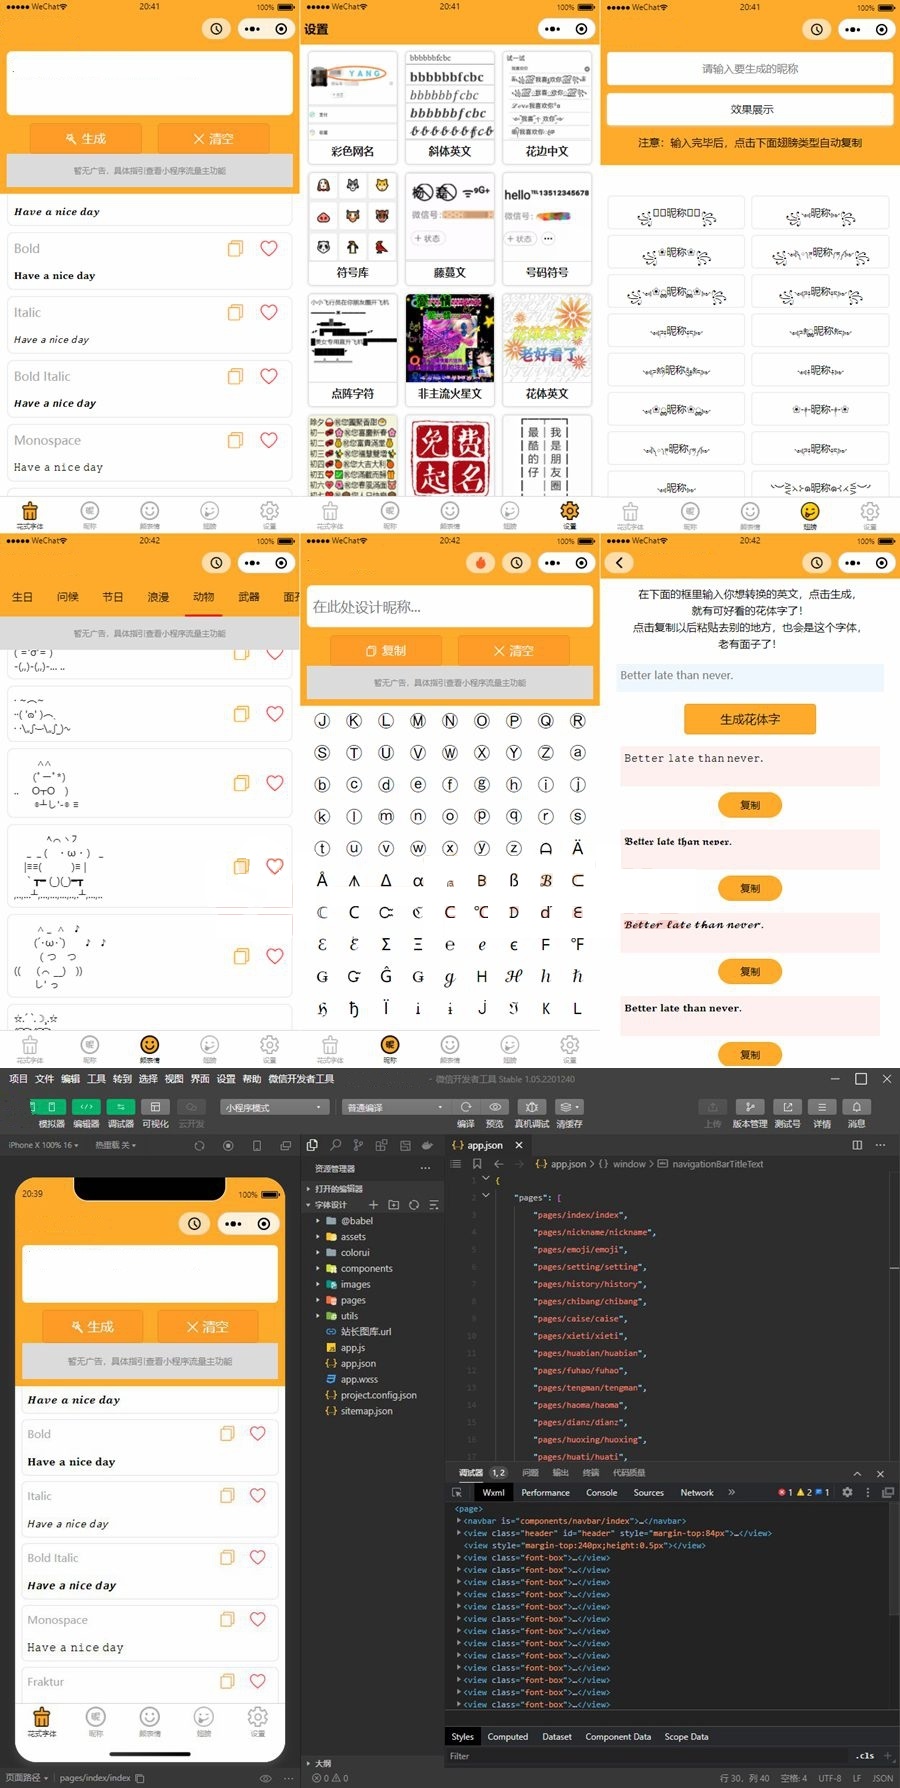The width and height of the screenshot is (900, 1788).
Task: Favorite the Monospace row heart in DevTools simulator
Action: 257,1619
